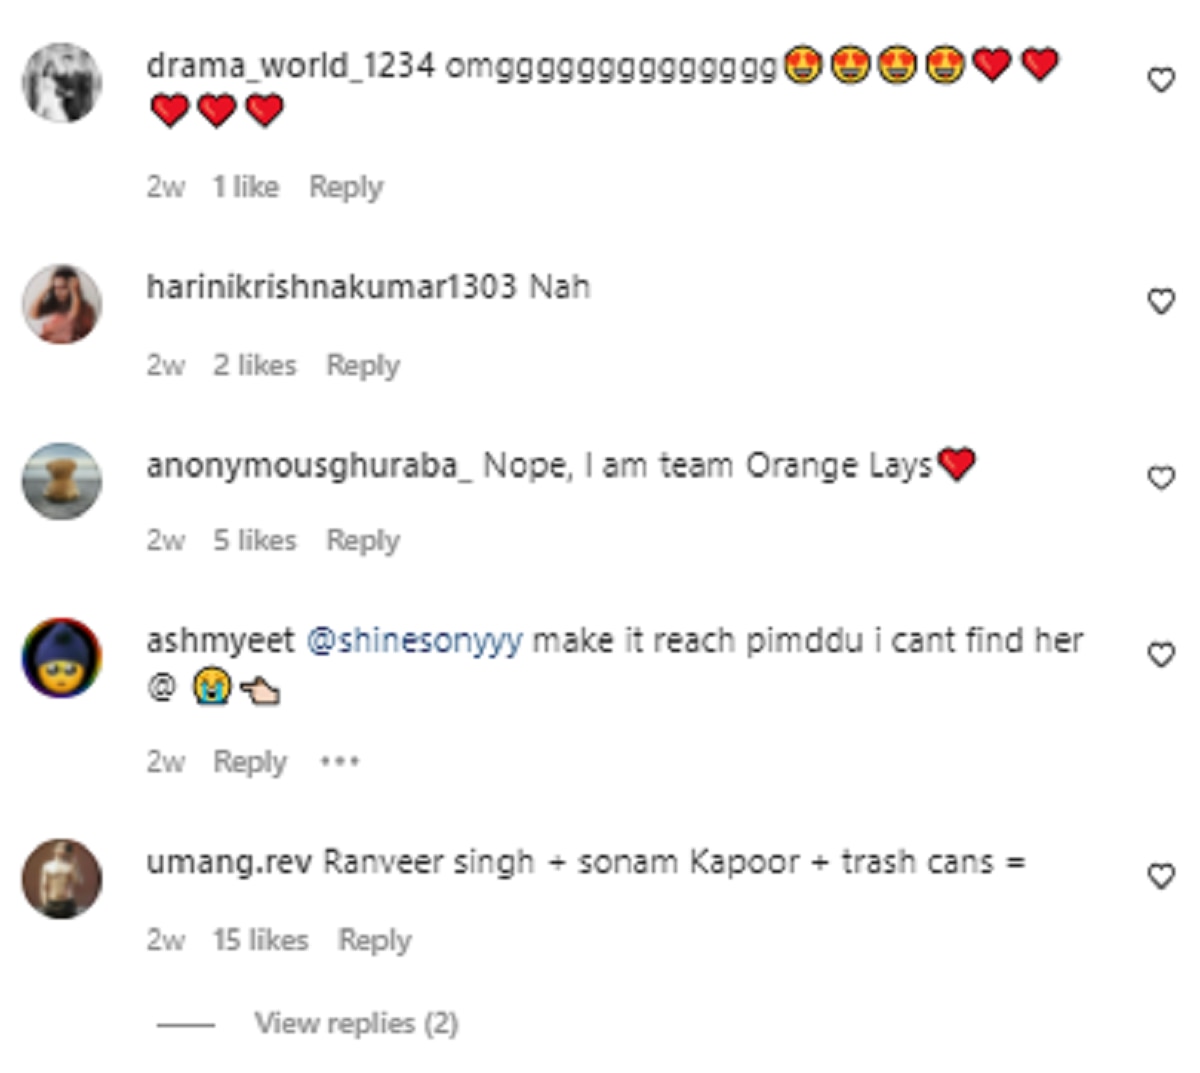Image resolution: width=1200 pixels, height=1073 pixels.
Task: Open harinikrishnakumar1303's avatar
Action: (62, 304)
